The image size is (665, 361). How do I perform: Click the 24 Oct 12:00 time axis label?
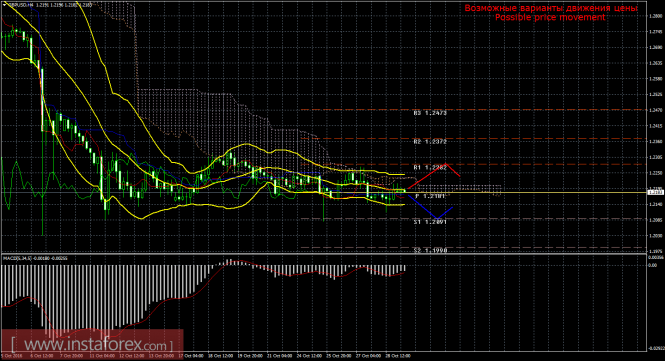(x=309, y=356)
